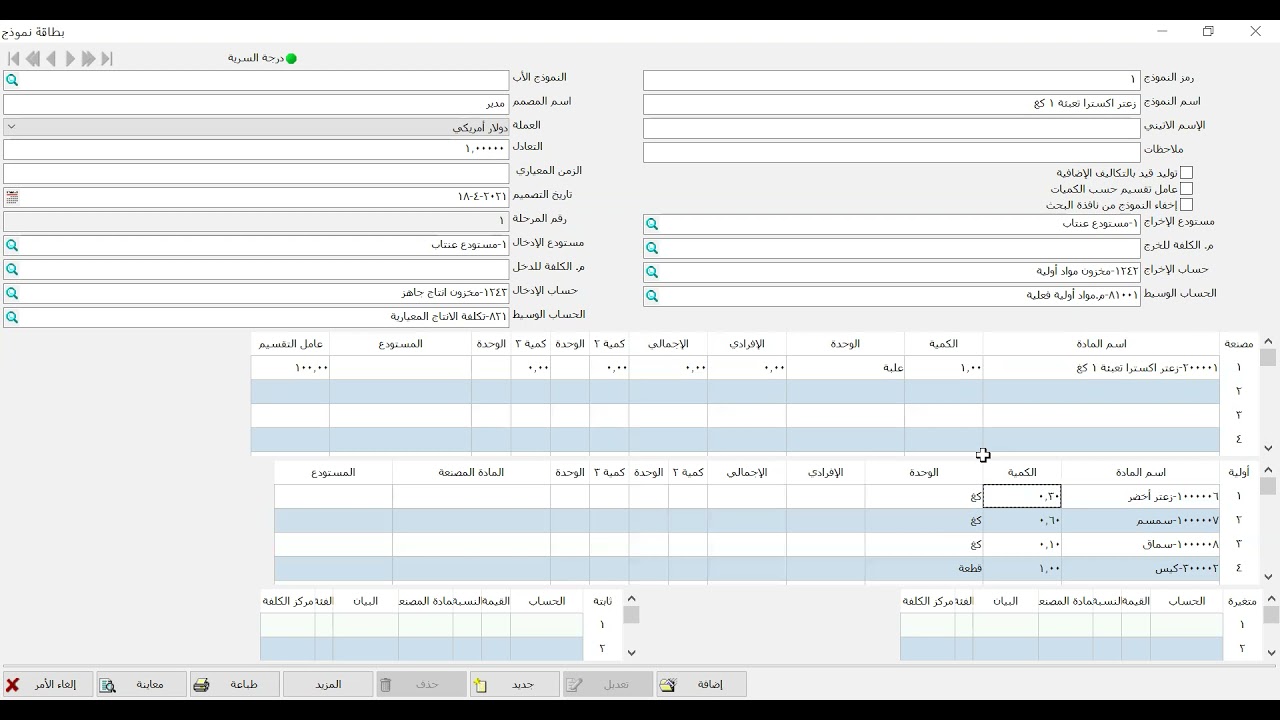Jump back several records with double-left arrow
This screenshot has width=1280, height=720.
coord(33,59)
